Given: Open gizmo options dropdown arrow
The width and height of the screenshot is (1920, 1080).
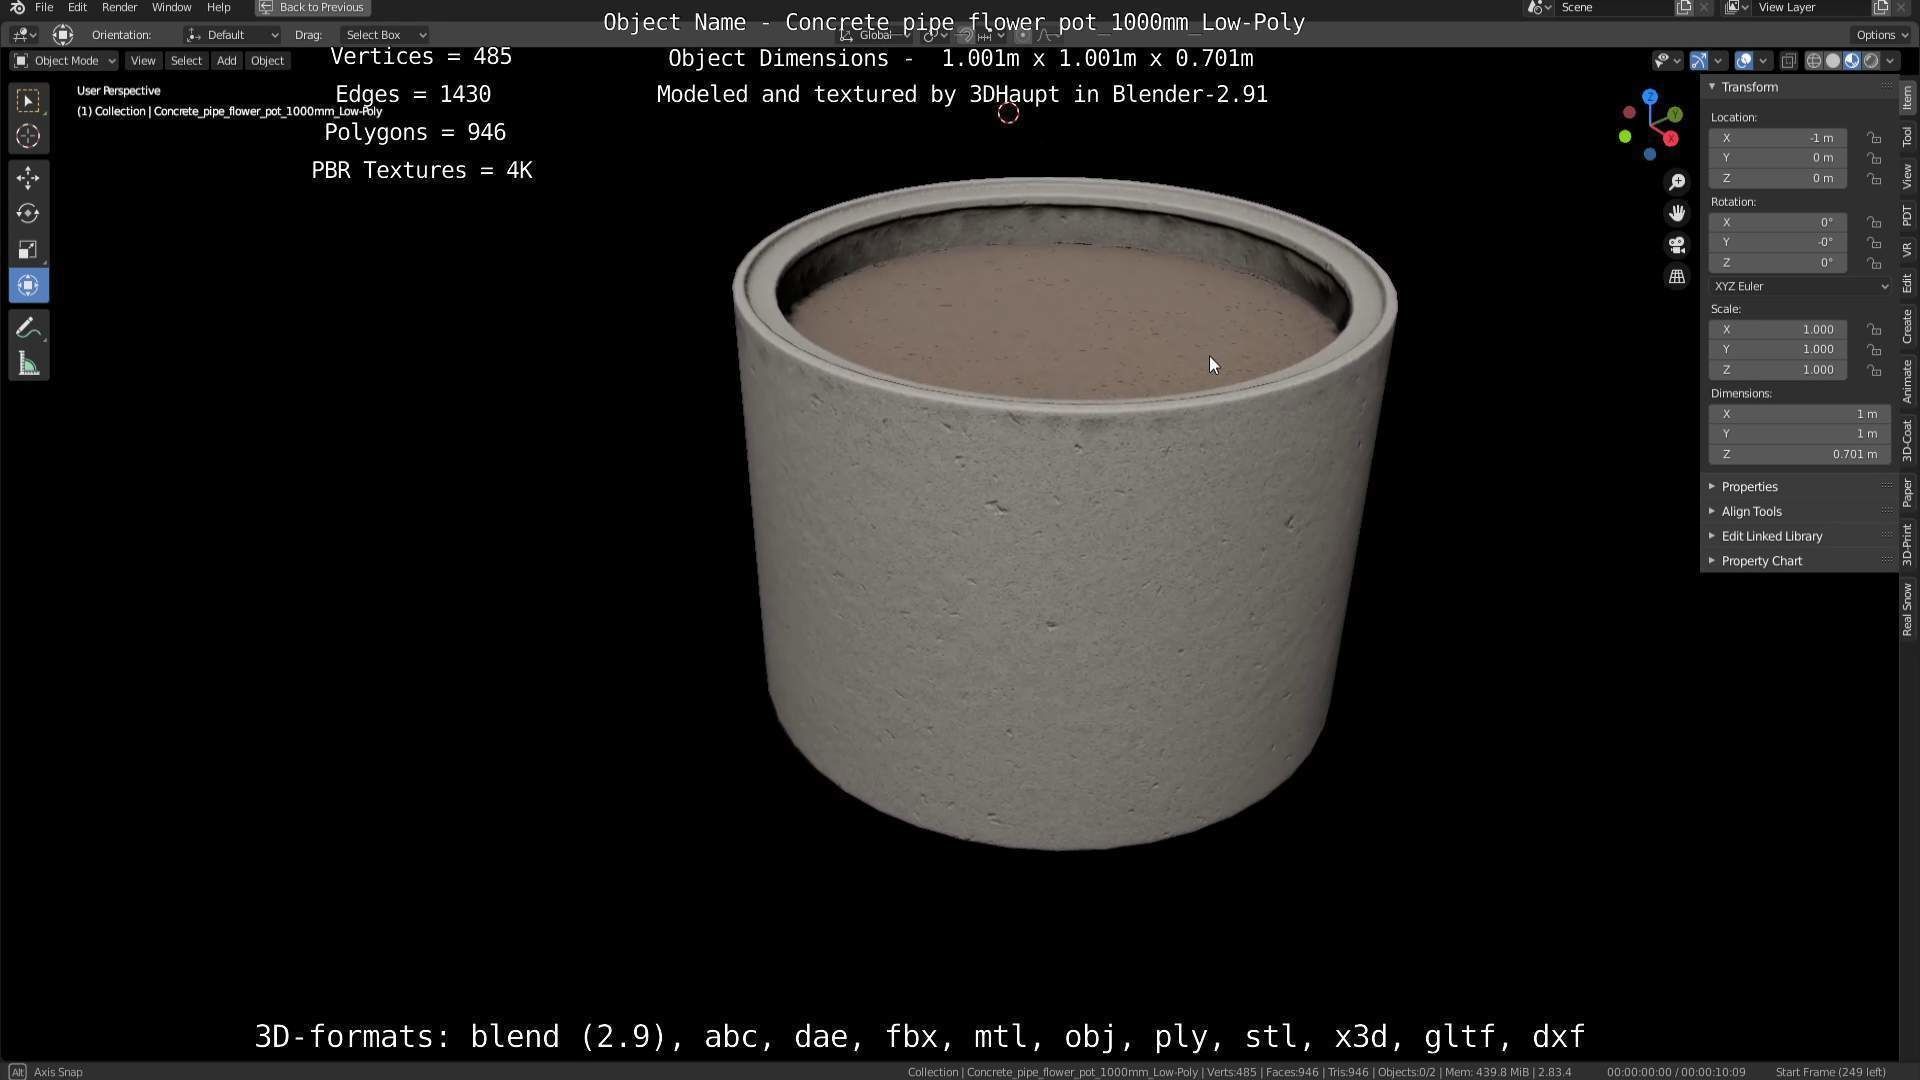Looking at the screenshot, I should pos(1718,61).
